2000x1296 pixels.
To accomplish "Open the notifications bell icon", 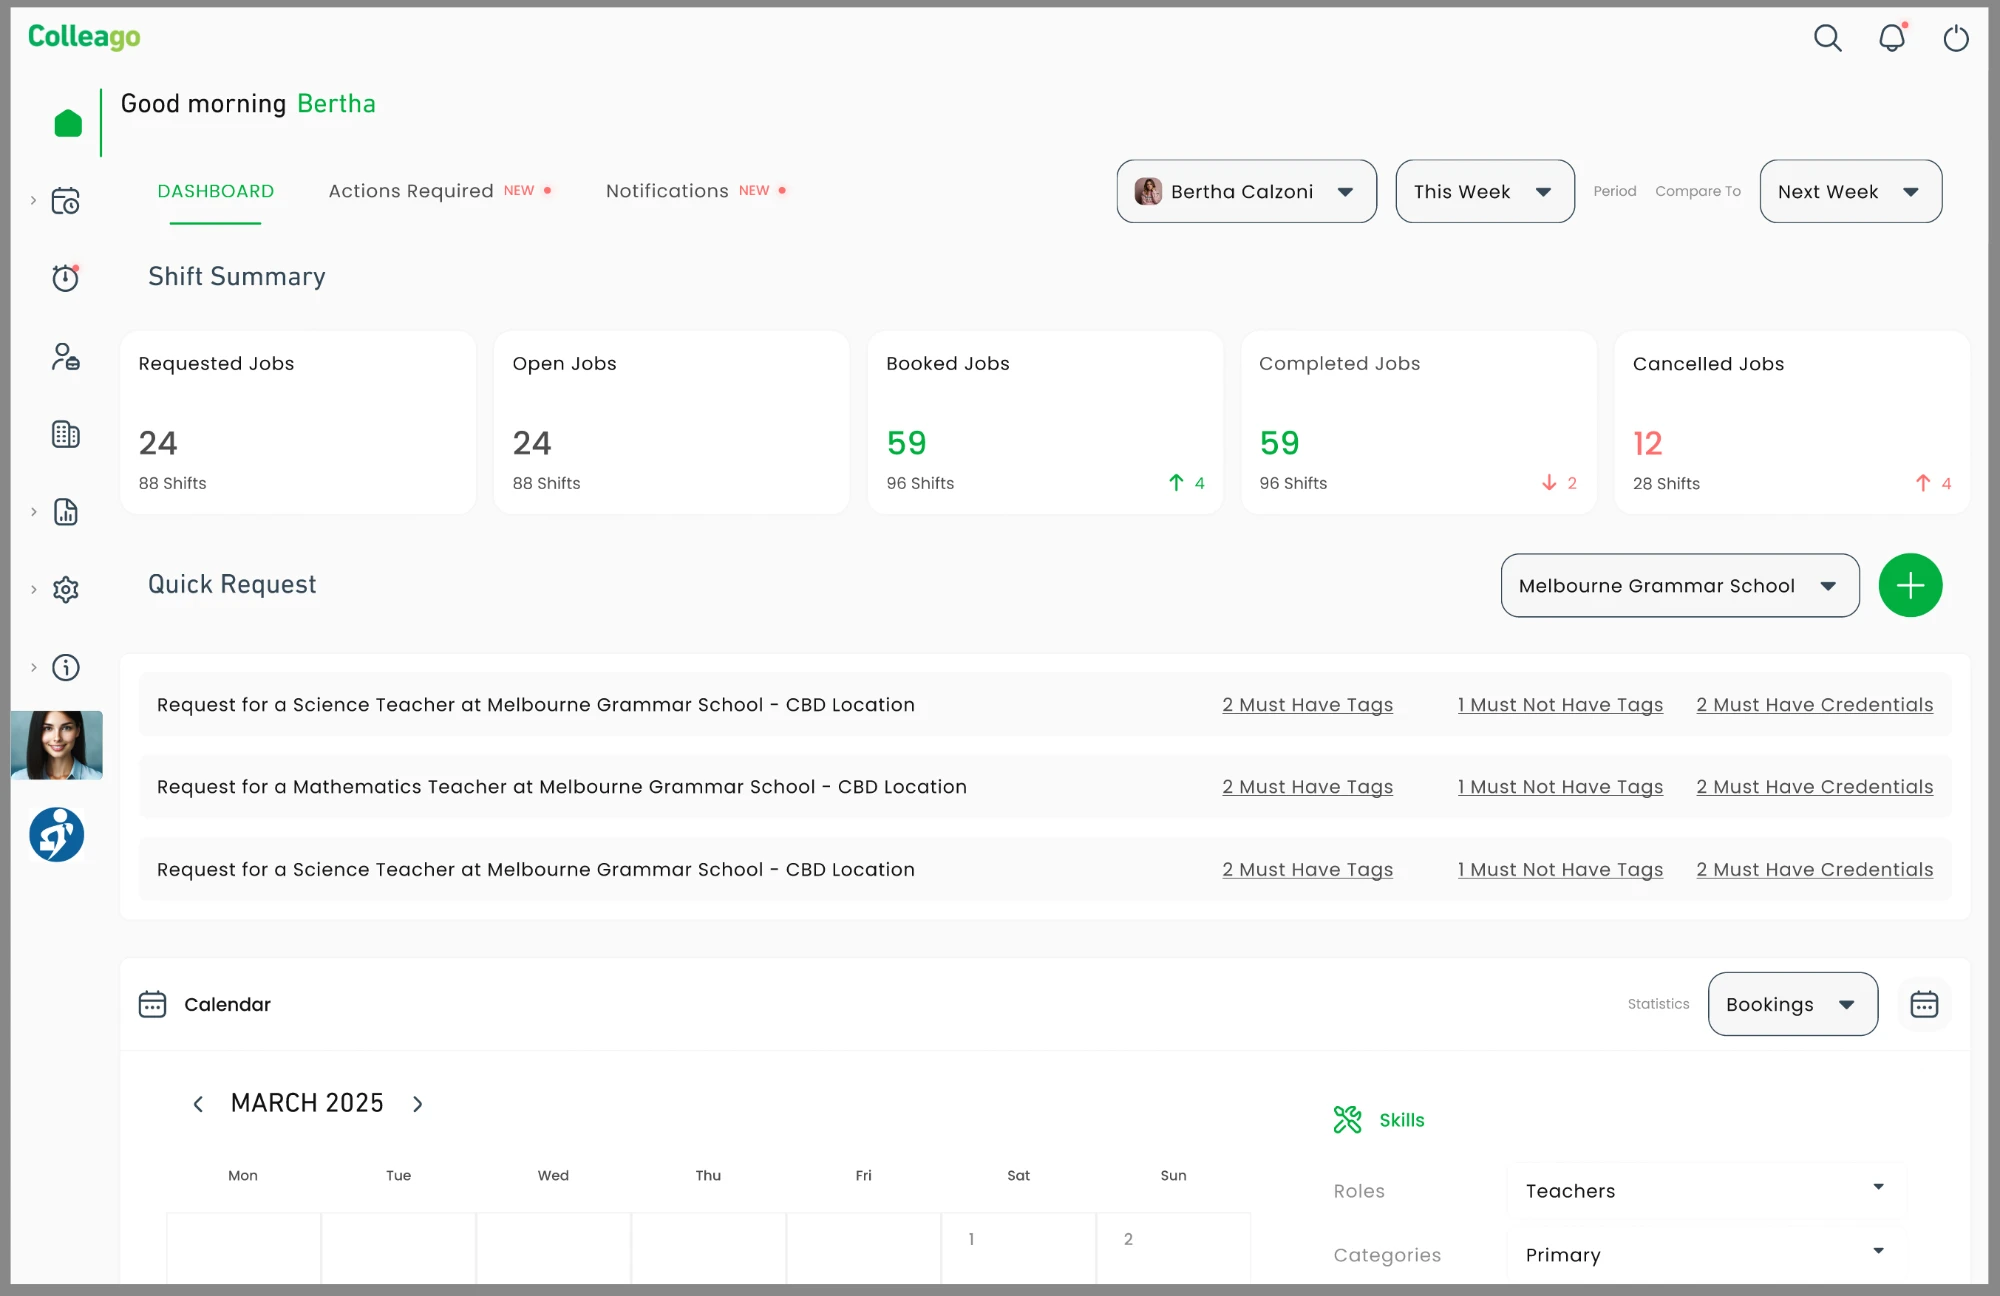I will coord(1892,38).
